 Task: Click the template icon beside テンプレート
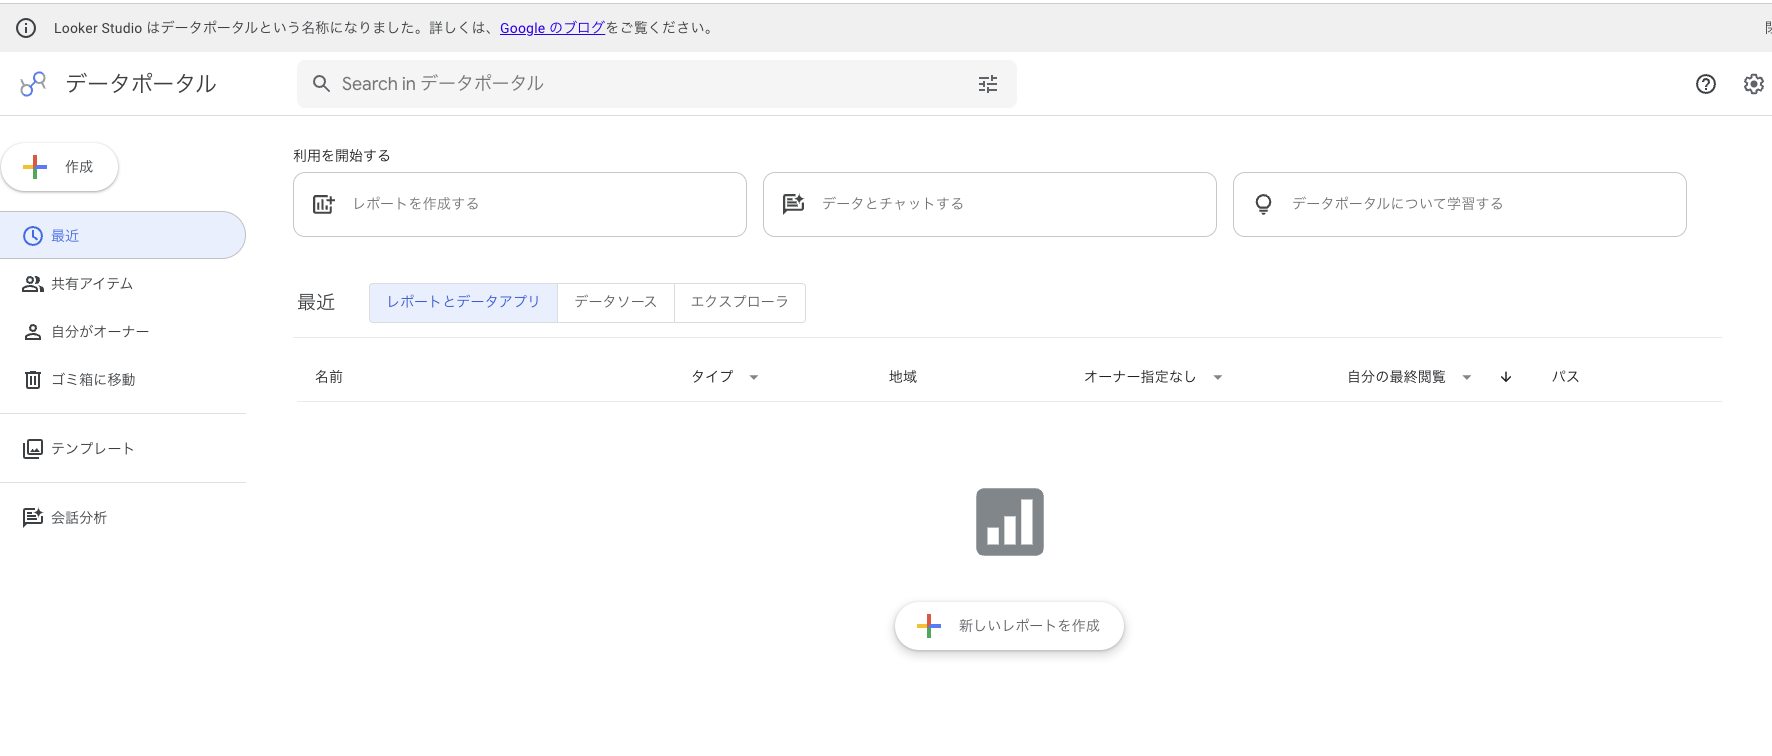tap(33, 449)
